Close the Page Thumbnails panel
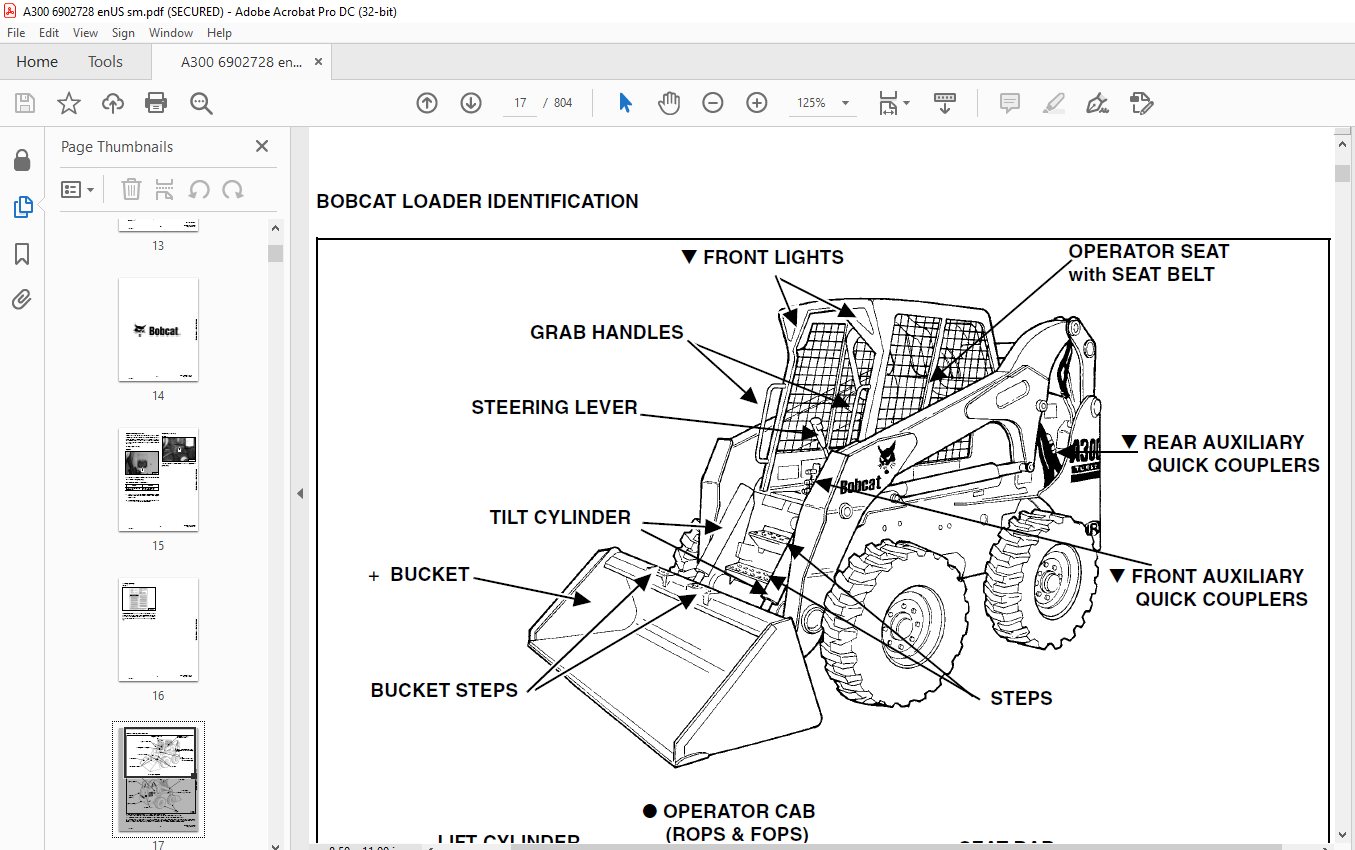The image size is (1355, 850). 262,146
